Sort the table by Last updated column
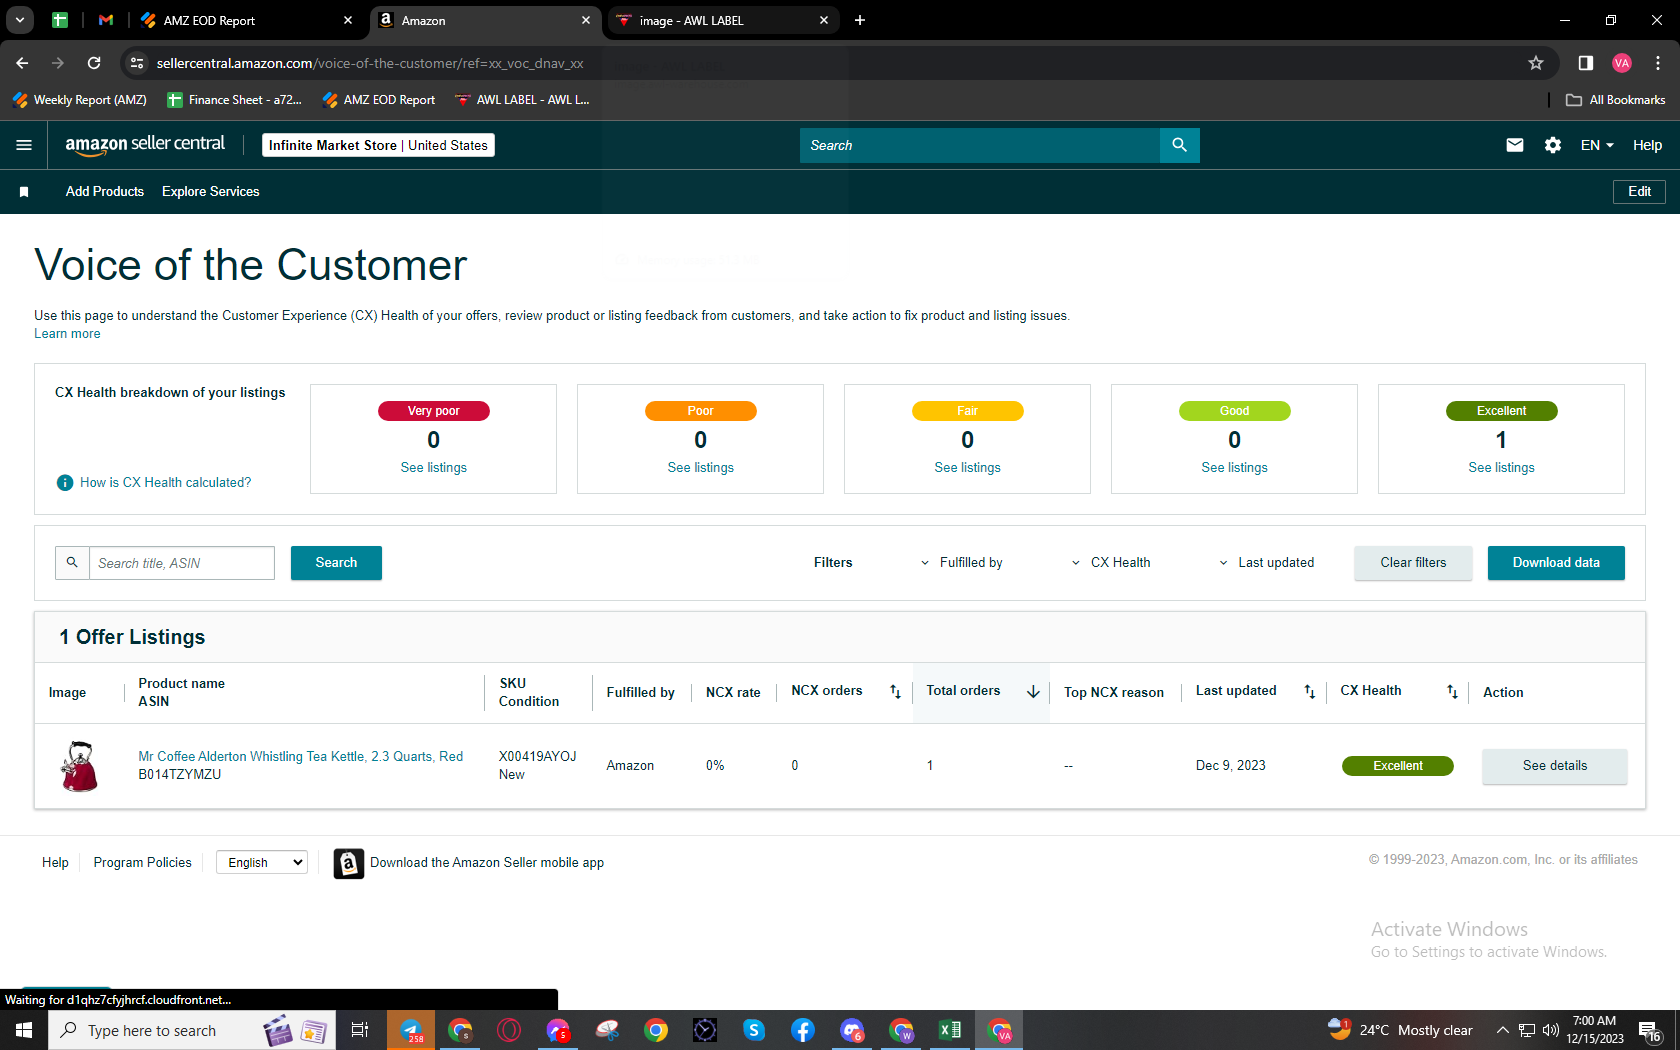The image size is (1680, 1050). click(1309, 692)
